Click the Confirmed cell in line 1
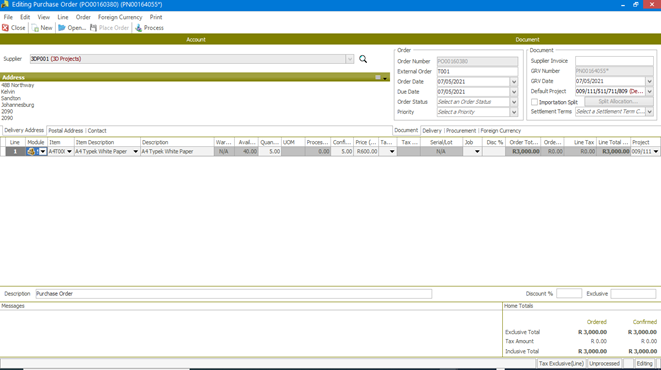The width and height of the screenshot is (661, 370). coord(342,152)
